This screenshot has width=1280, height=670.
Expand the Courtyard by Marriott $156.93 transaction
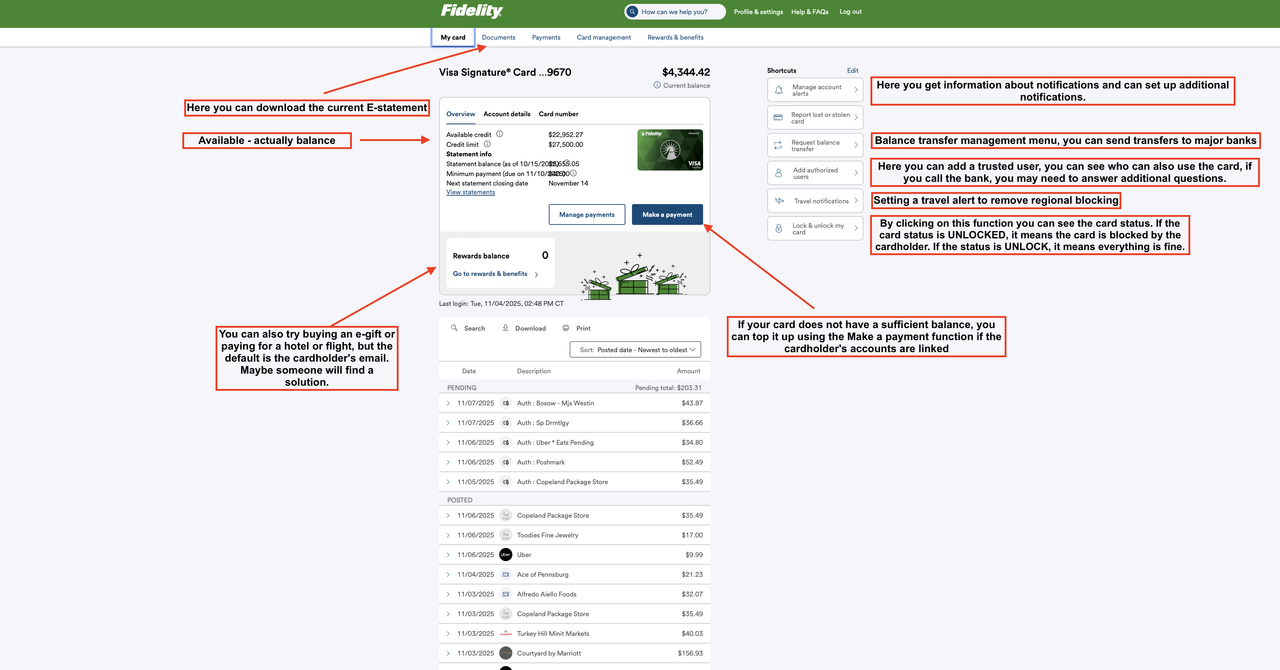point(448,654)
